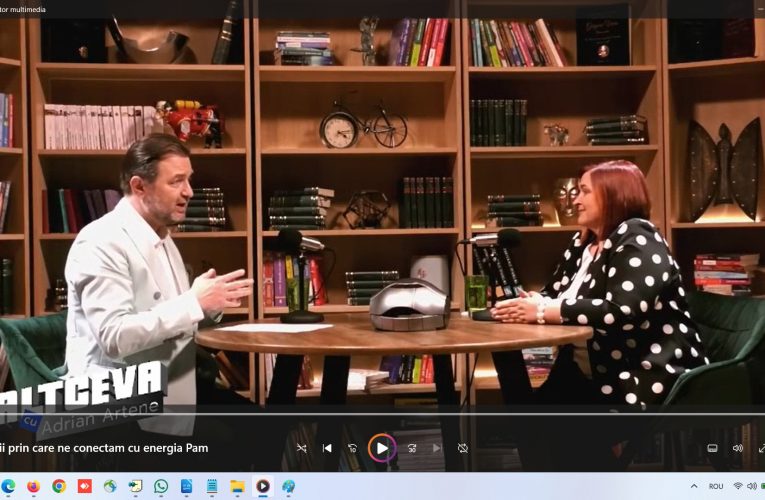
Task: Skip forward 30 seconds
Action: tap(412, 448)
